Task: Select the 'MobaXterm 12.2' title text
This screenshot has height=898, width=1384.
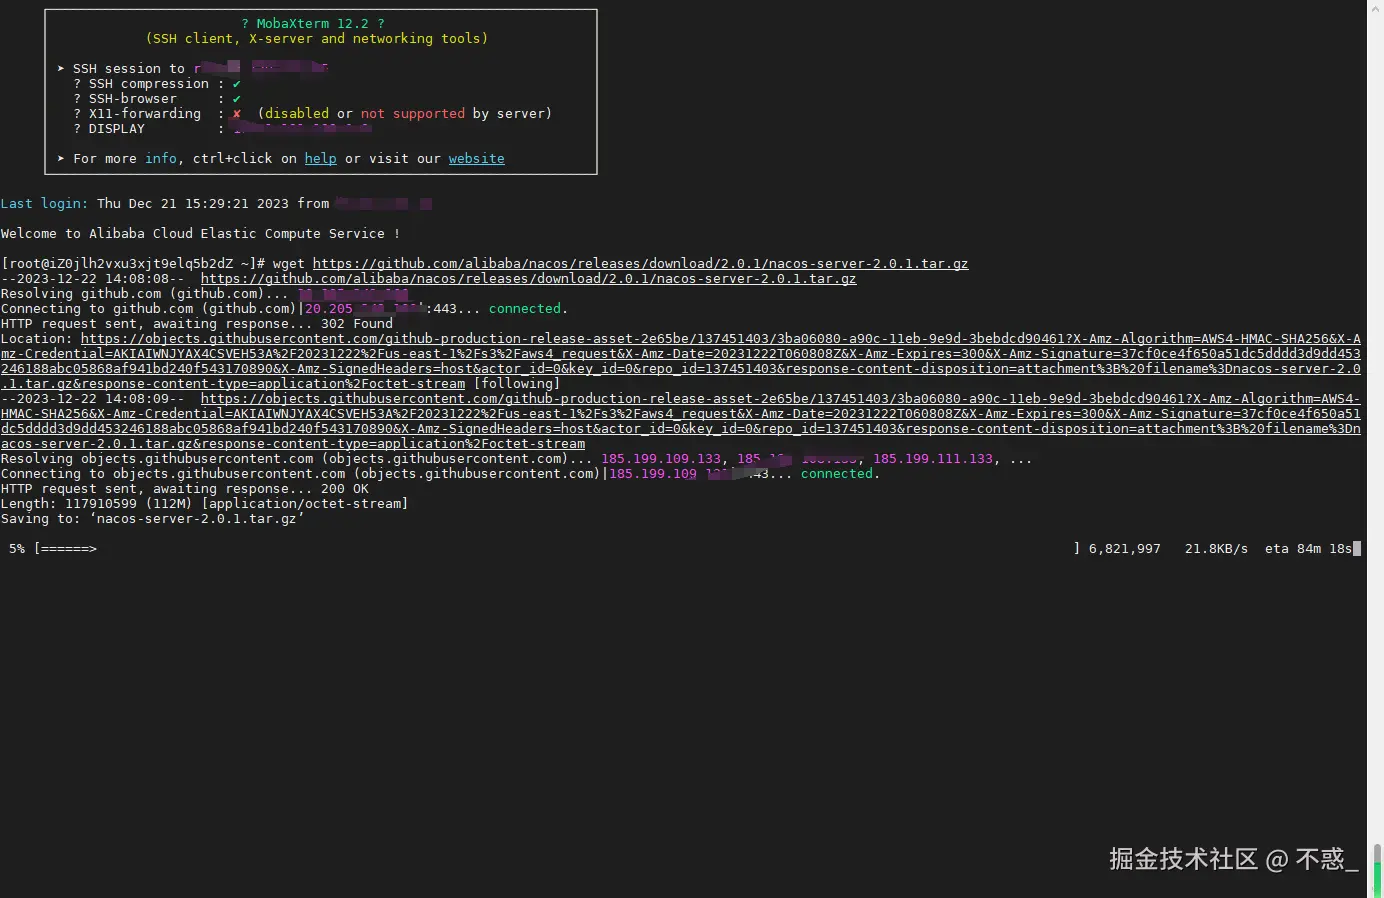Action: click(x=312, y=23)
